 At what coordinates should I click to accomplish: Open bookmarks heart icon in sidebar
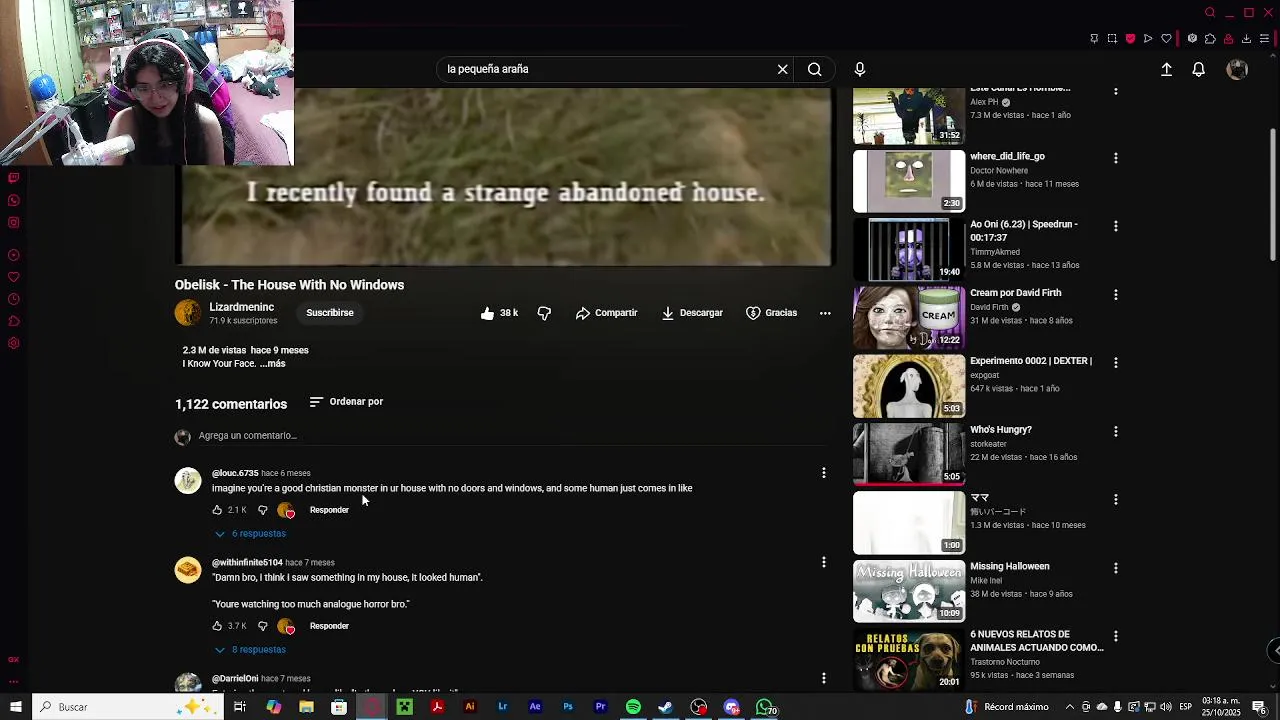click(14, 277)
